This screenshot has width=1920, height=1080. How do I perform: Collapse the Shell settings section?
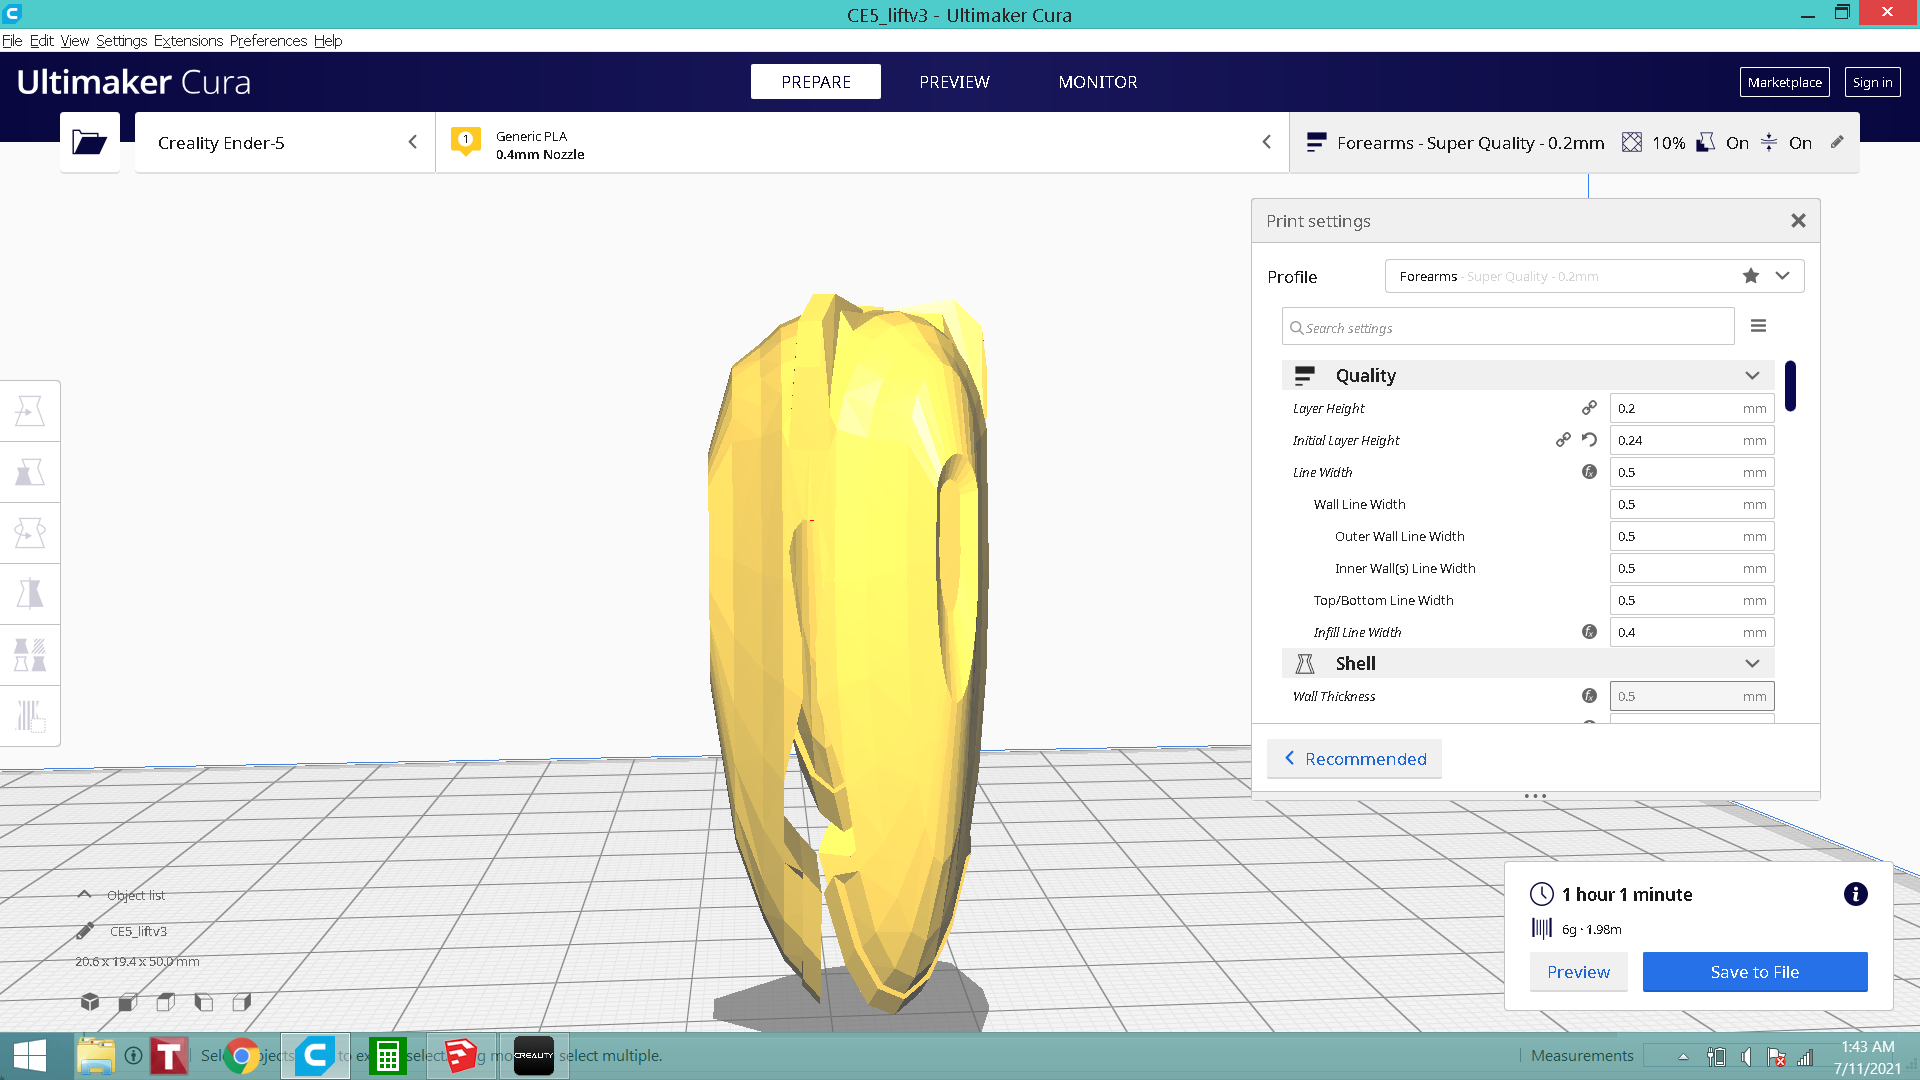[x=1752, y=663]
